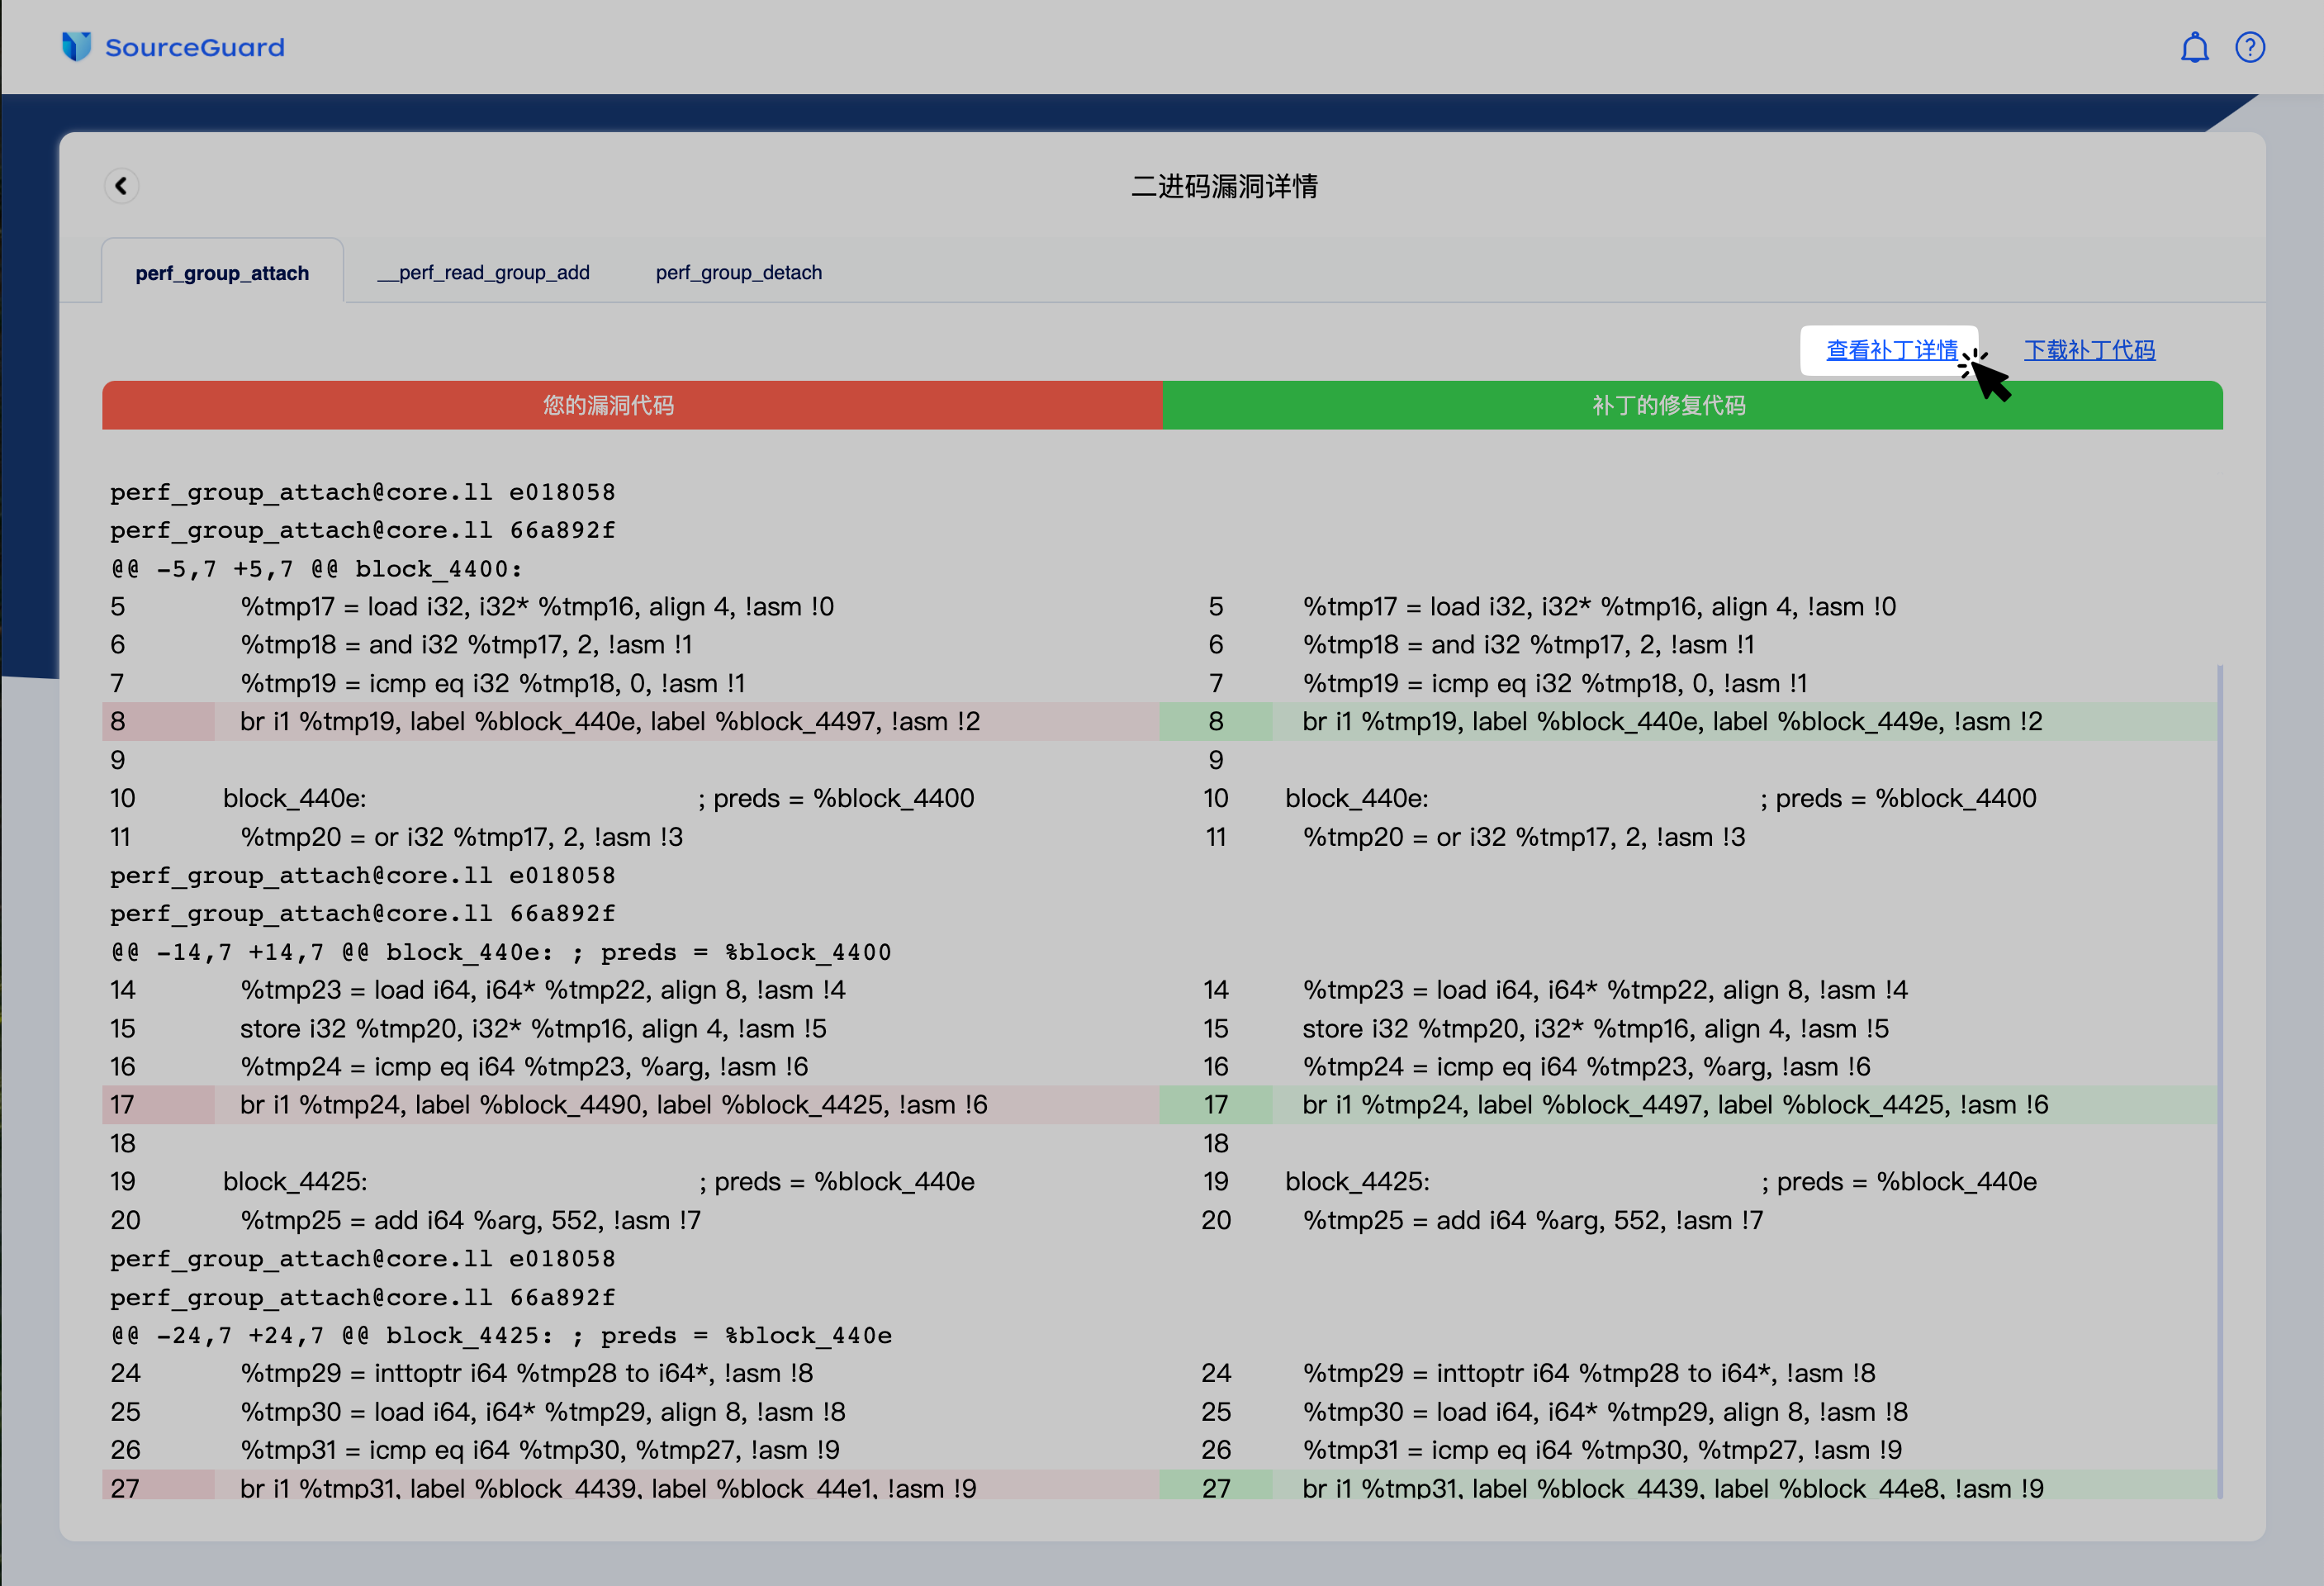Click the SourceGuard brand name
The height and width of the screenshot is (1586, 2324).
pyautogui.click(x=195, y=48)
